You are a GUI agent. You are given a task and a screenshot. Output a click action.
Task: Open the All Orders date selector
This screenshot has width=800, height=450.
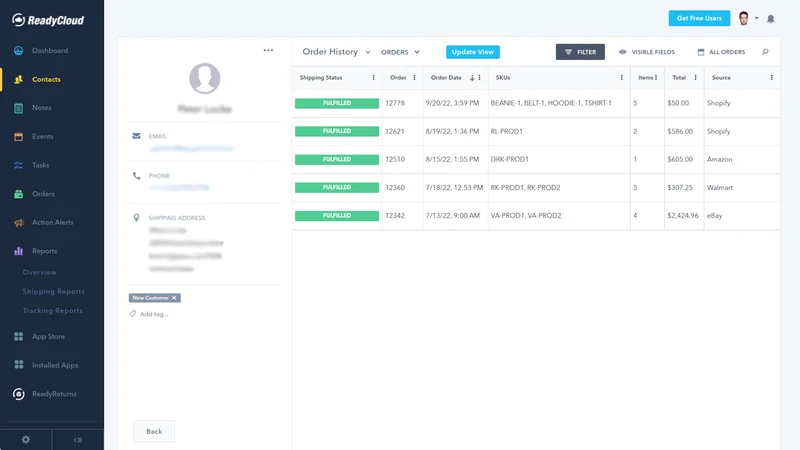tap(721, 52)
